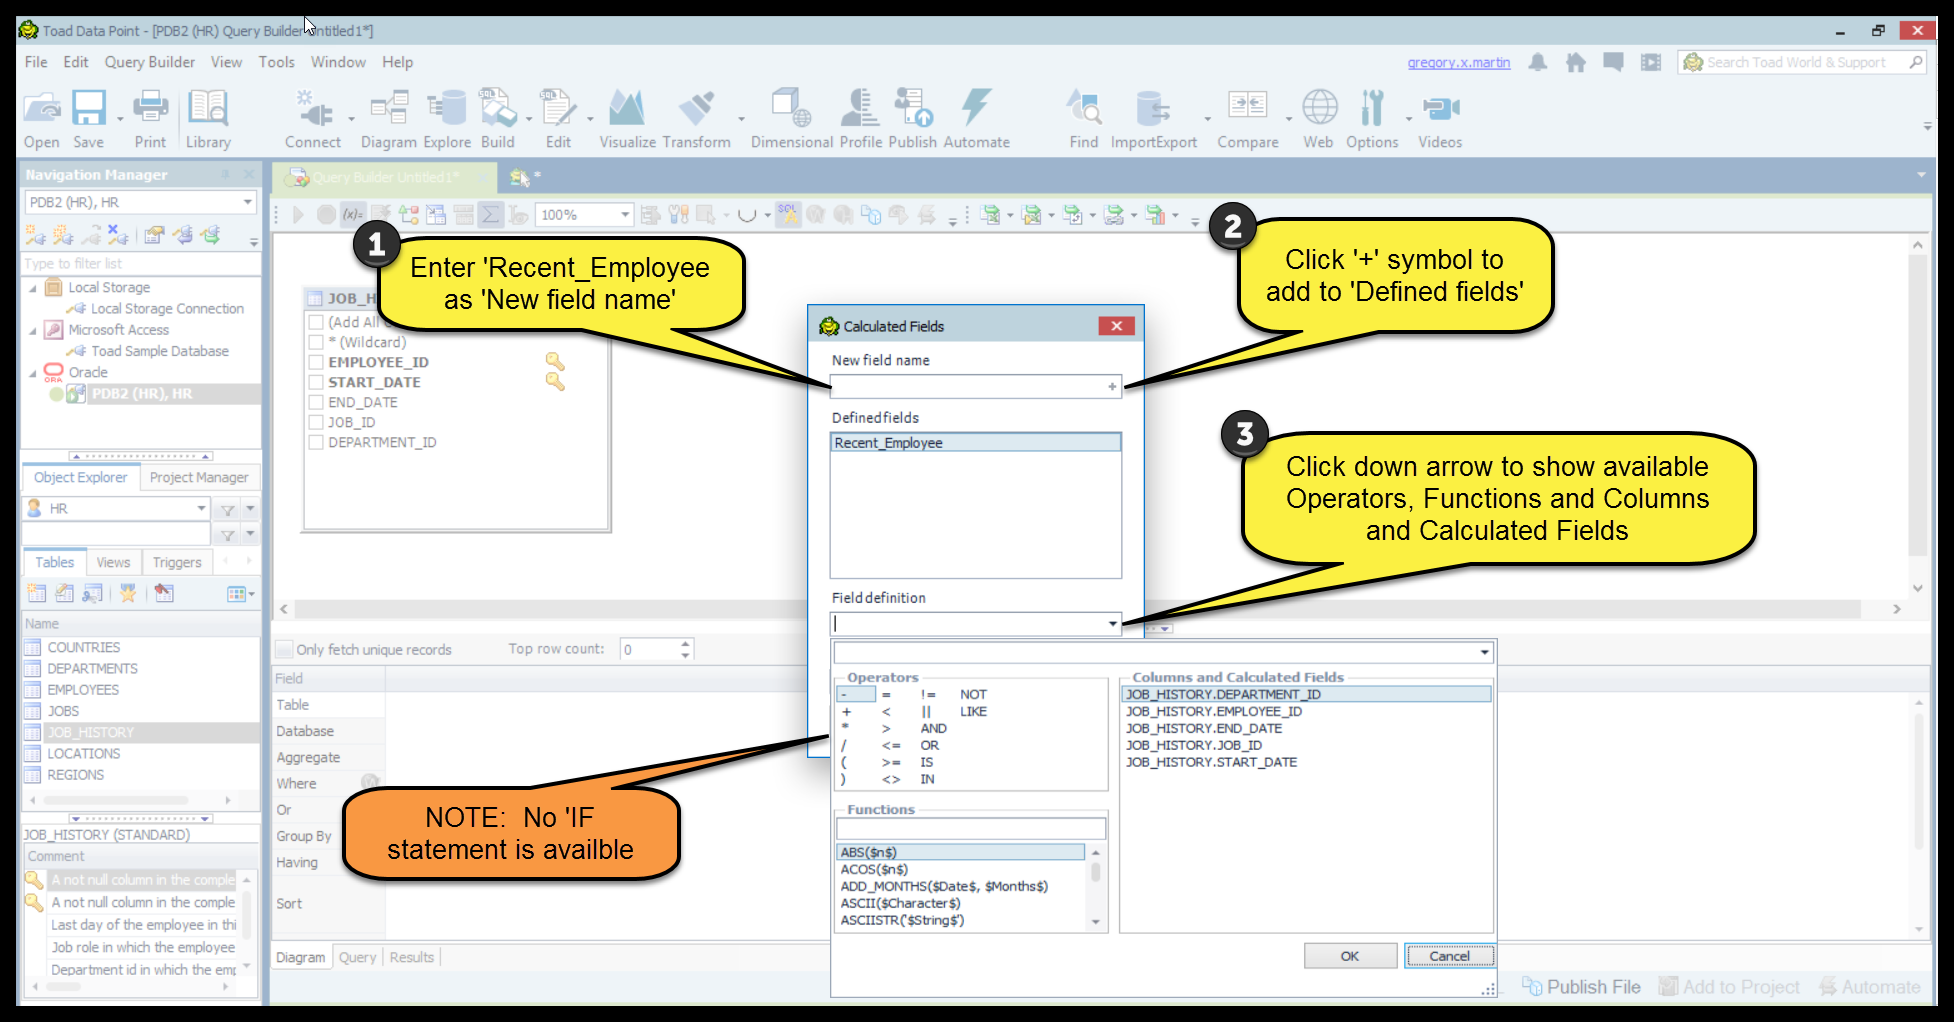Click the execute query play icon
Image resolution: width=1954 pixels, height=1022 pixels.
298,214
